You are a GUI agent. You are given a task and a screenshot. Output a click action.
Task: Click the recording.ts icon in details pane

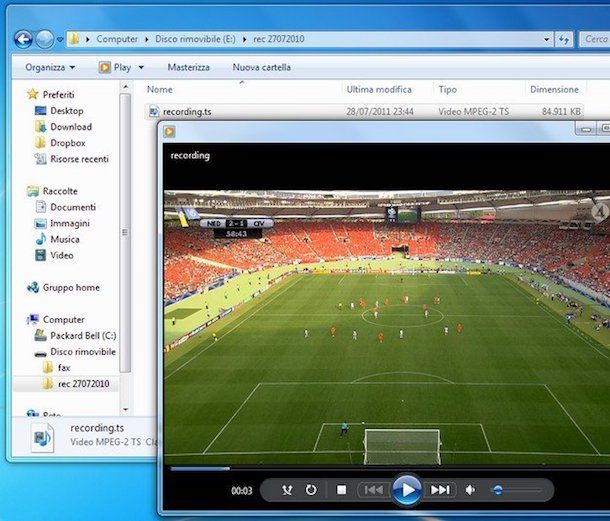click(42, 438)
